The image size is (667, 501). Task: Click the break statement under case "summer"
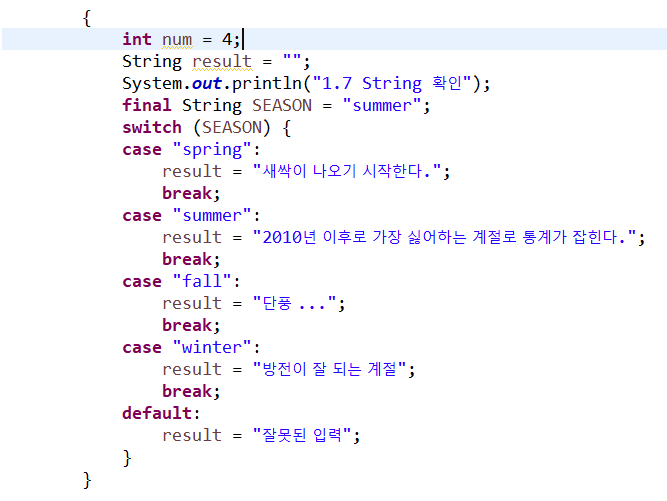pos(191,259)
